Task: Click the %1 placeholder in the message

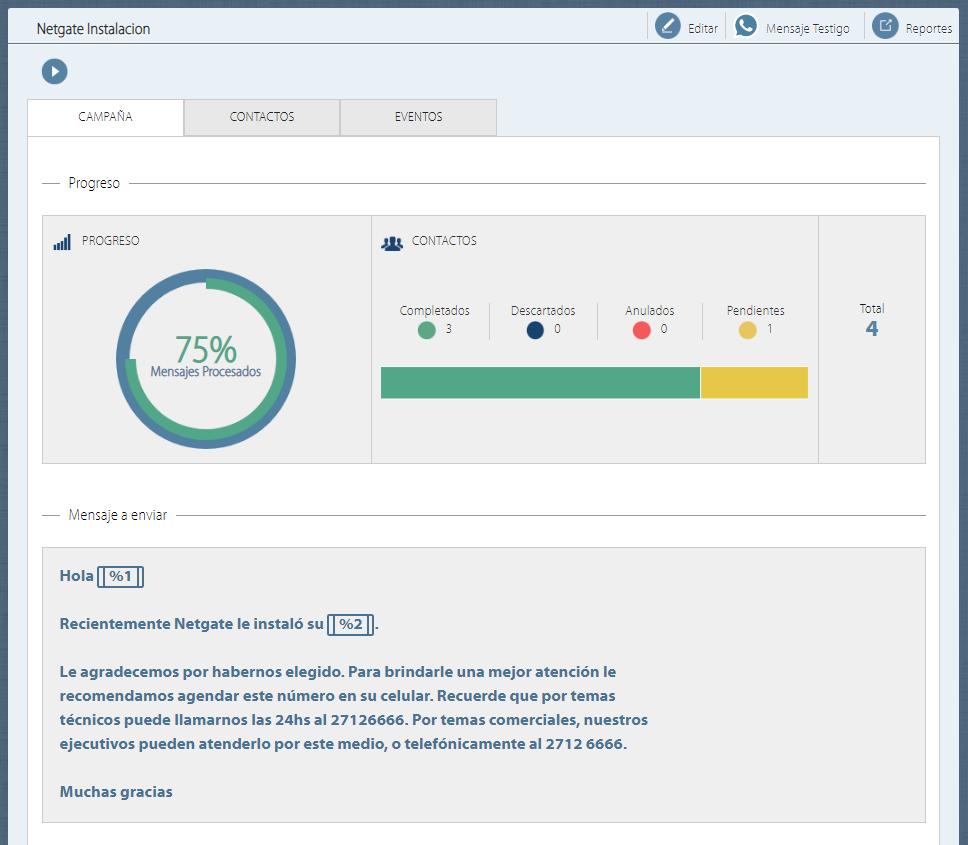Action: tap(120, 577)
